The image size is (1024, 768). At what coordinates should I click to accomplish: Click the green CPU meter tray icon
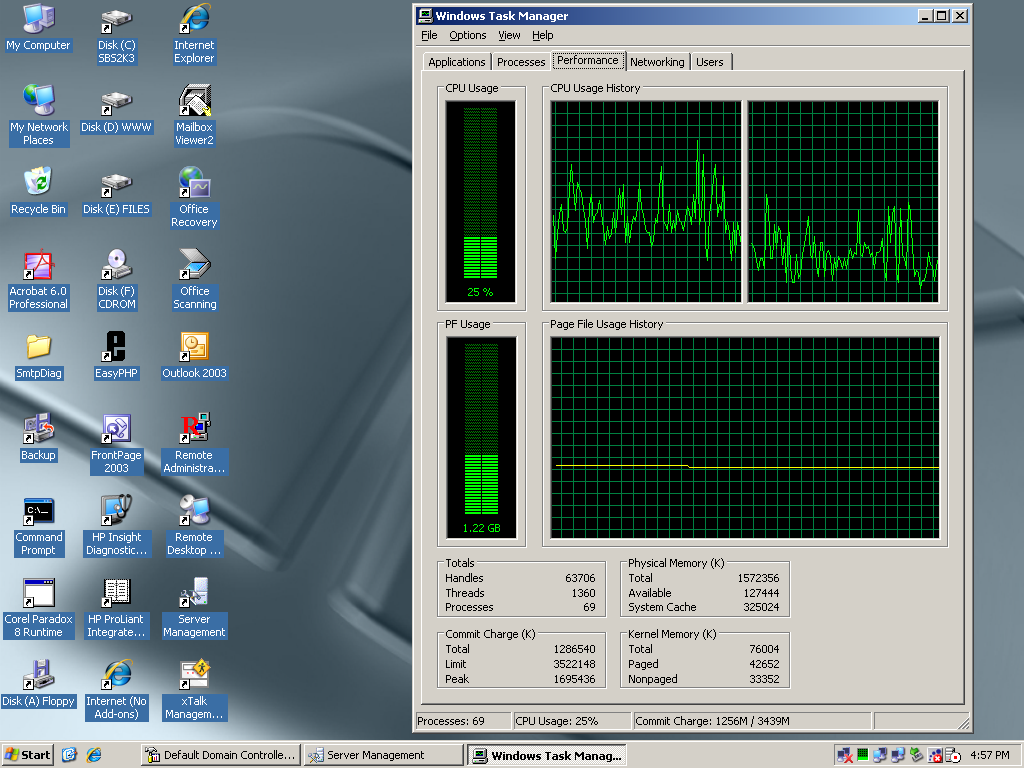pyautogui.click(x=863, y=756)
